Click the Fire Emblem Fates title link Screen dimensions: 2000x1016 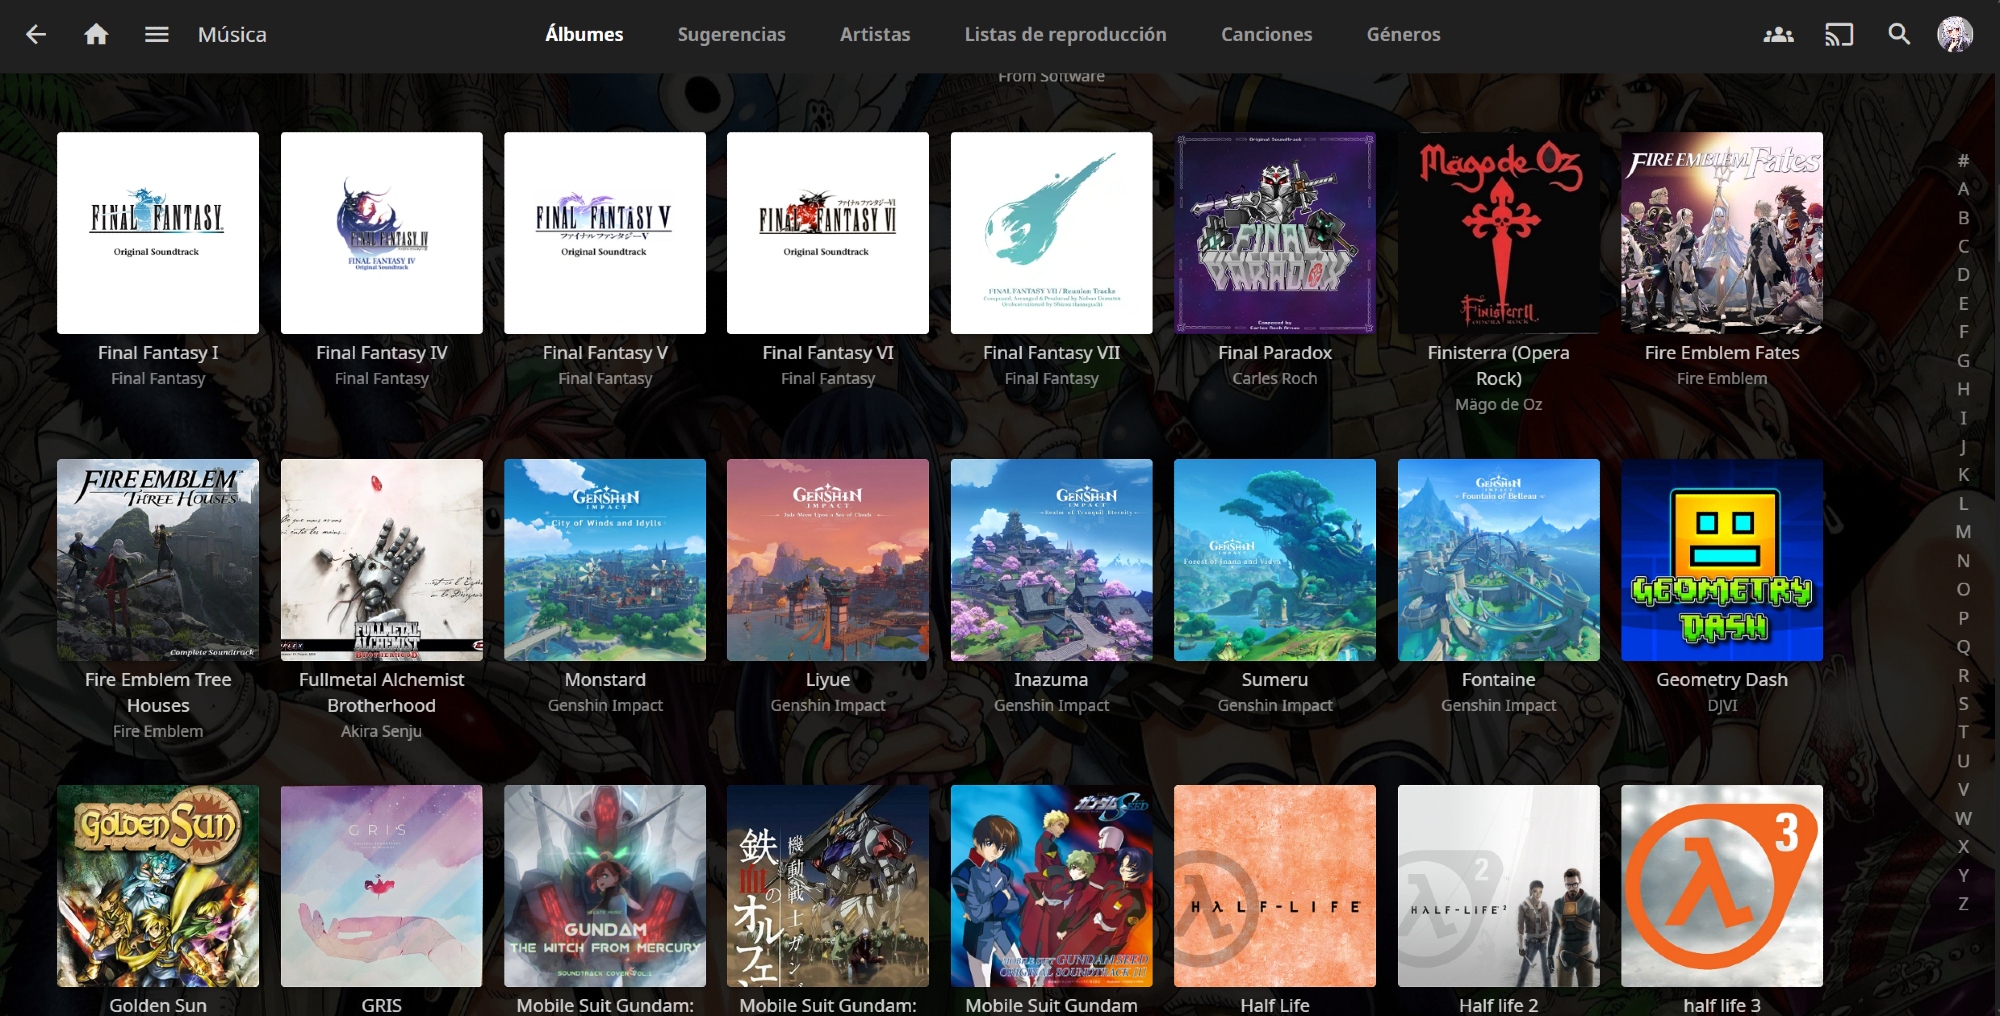1721,353
